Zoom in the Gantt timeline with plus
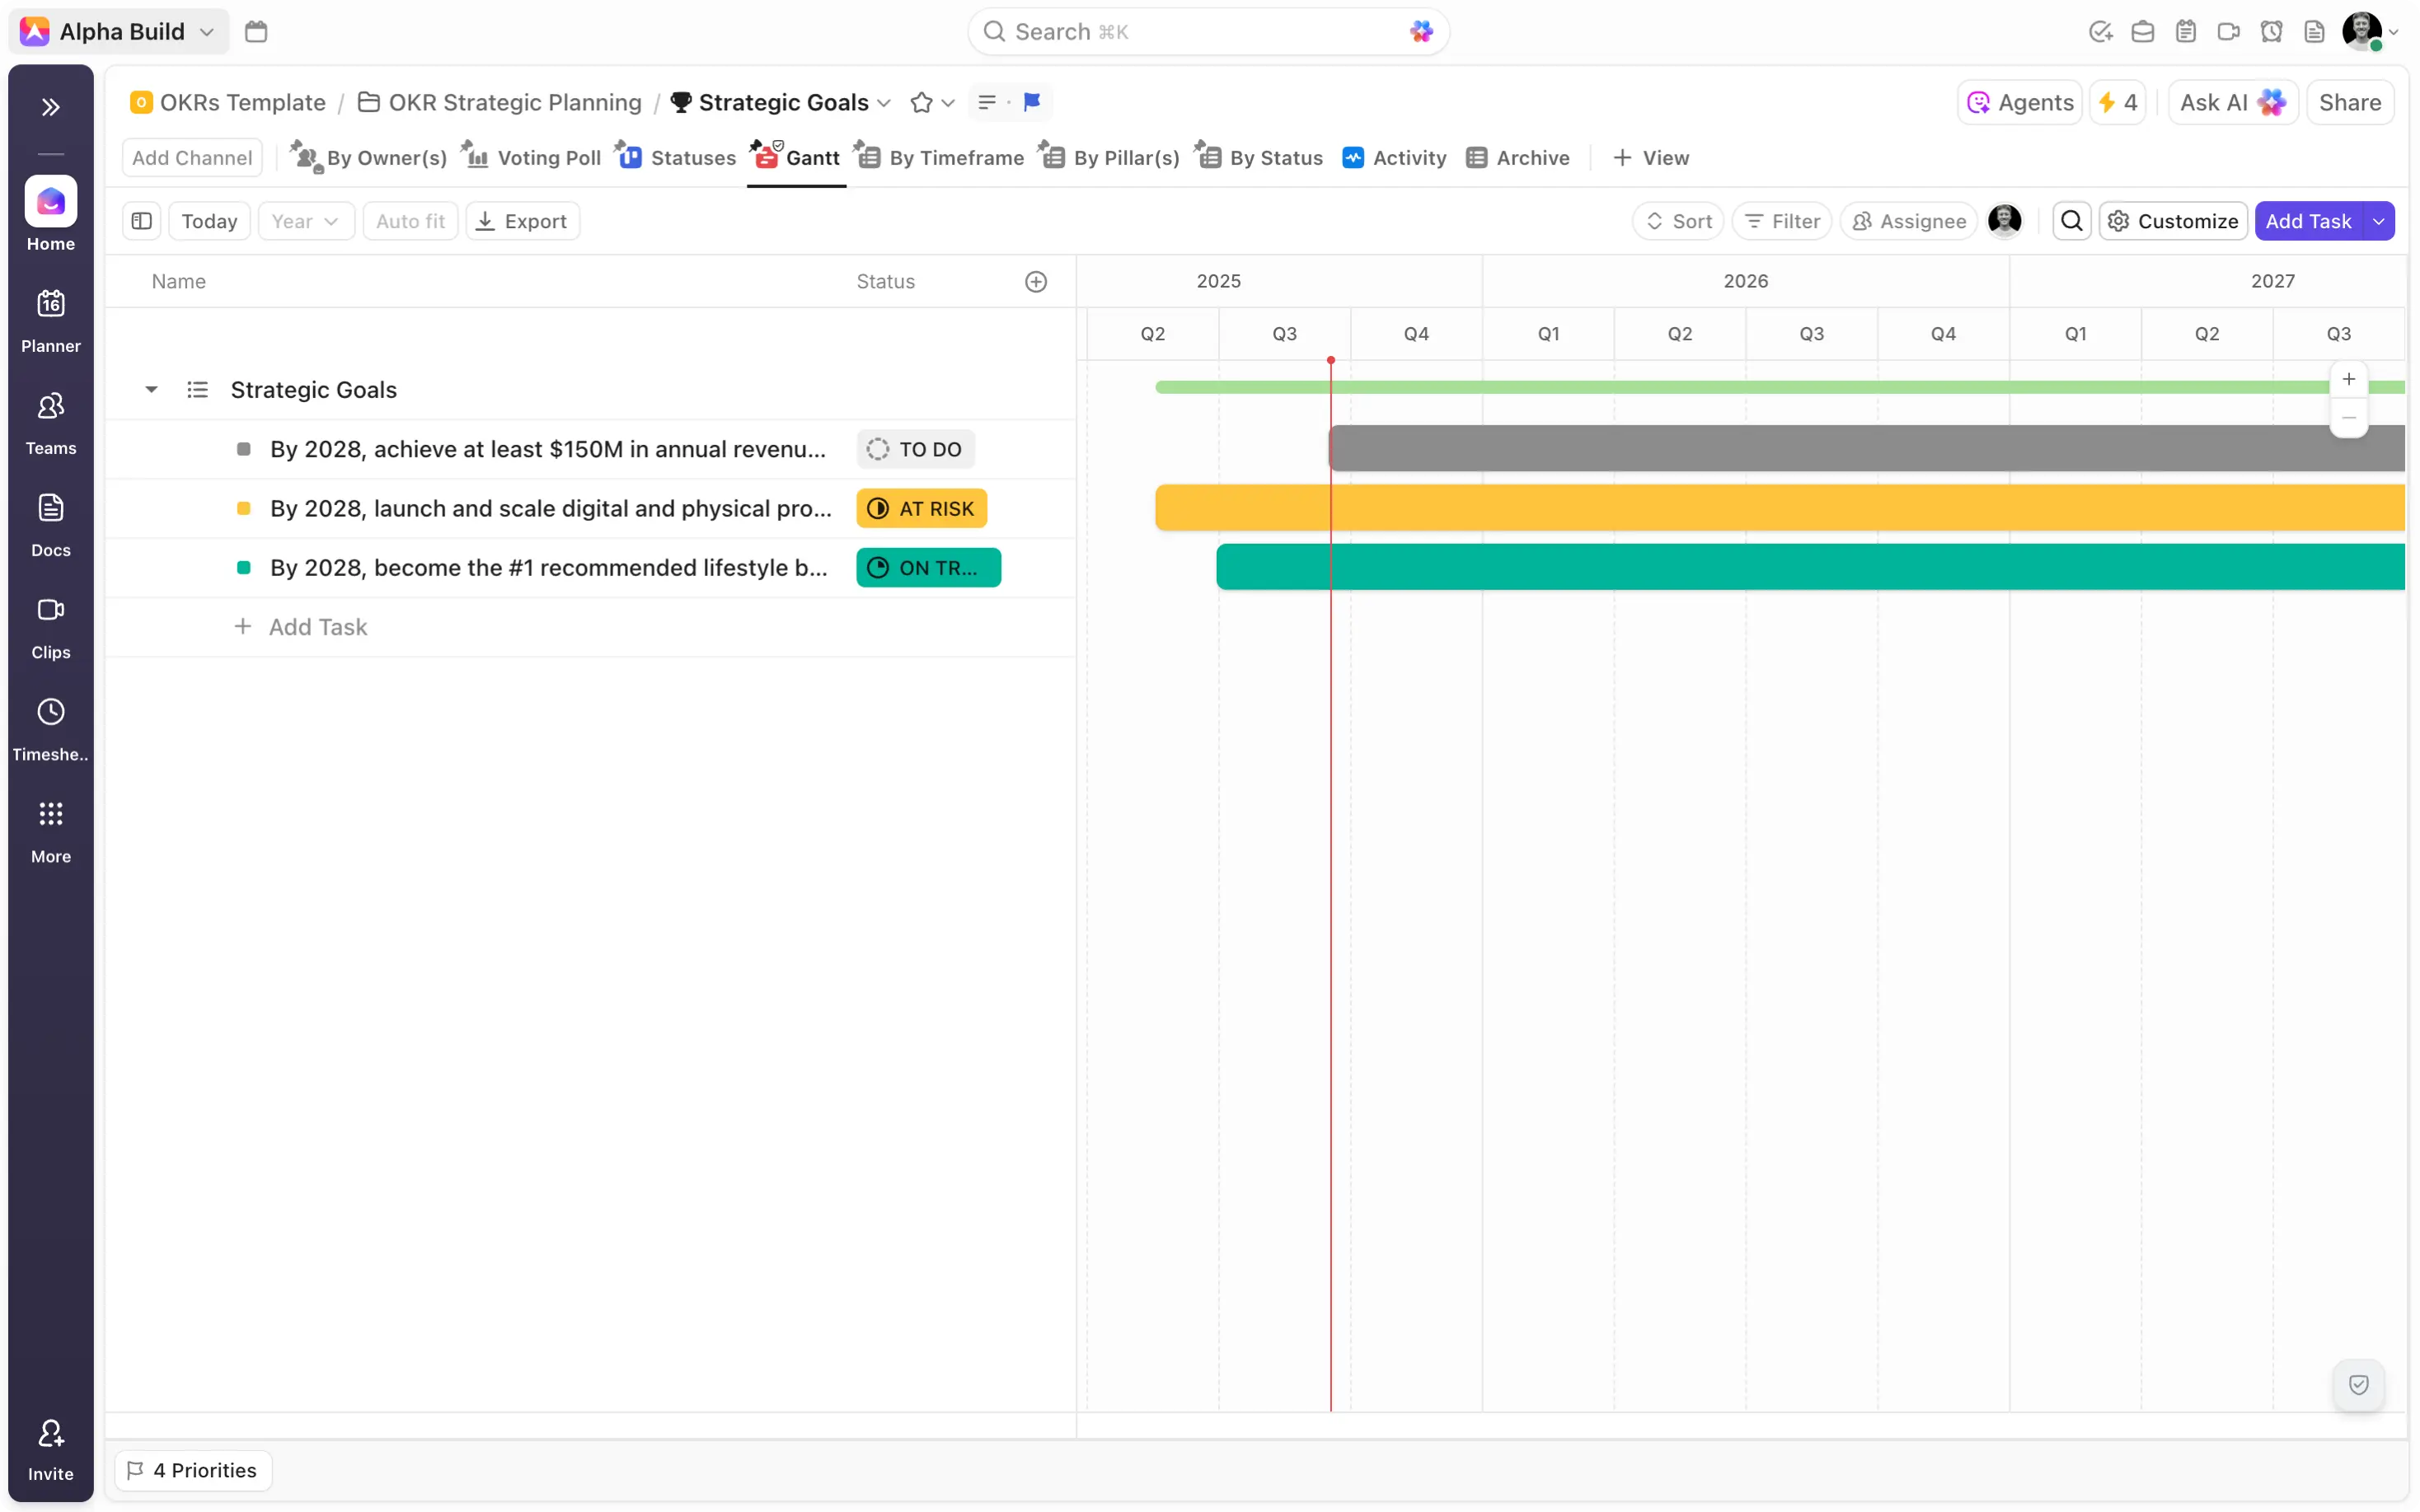 coord(2348,380)
